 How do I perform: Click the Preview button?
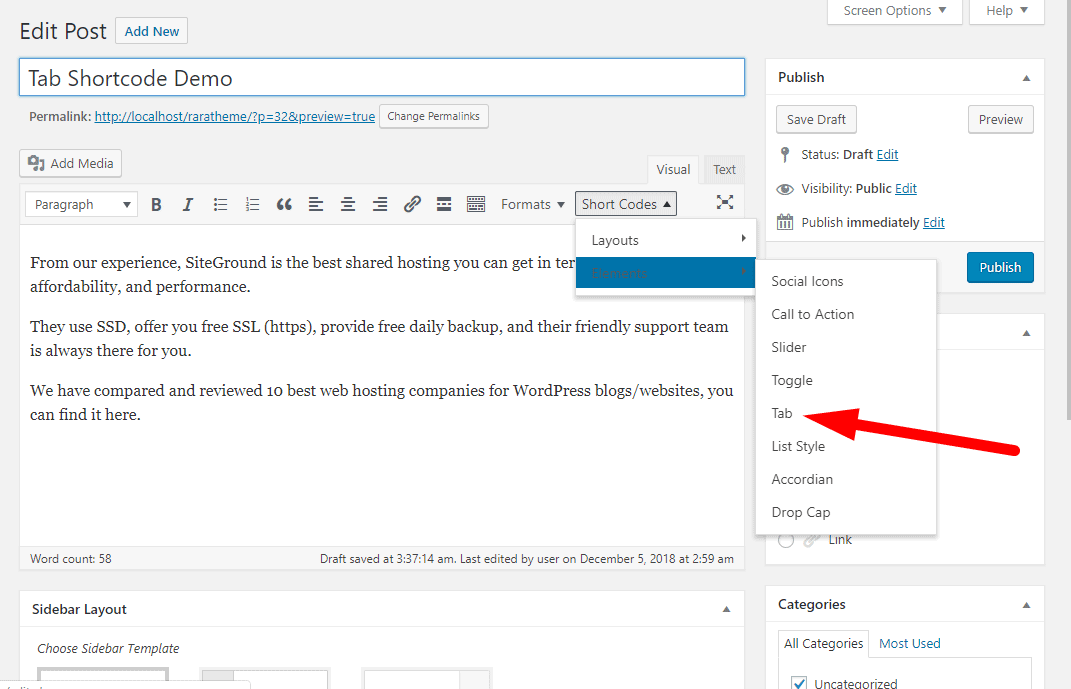pos(1001,119)
